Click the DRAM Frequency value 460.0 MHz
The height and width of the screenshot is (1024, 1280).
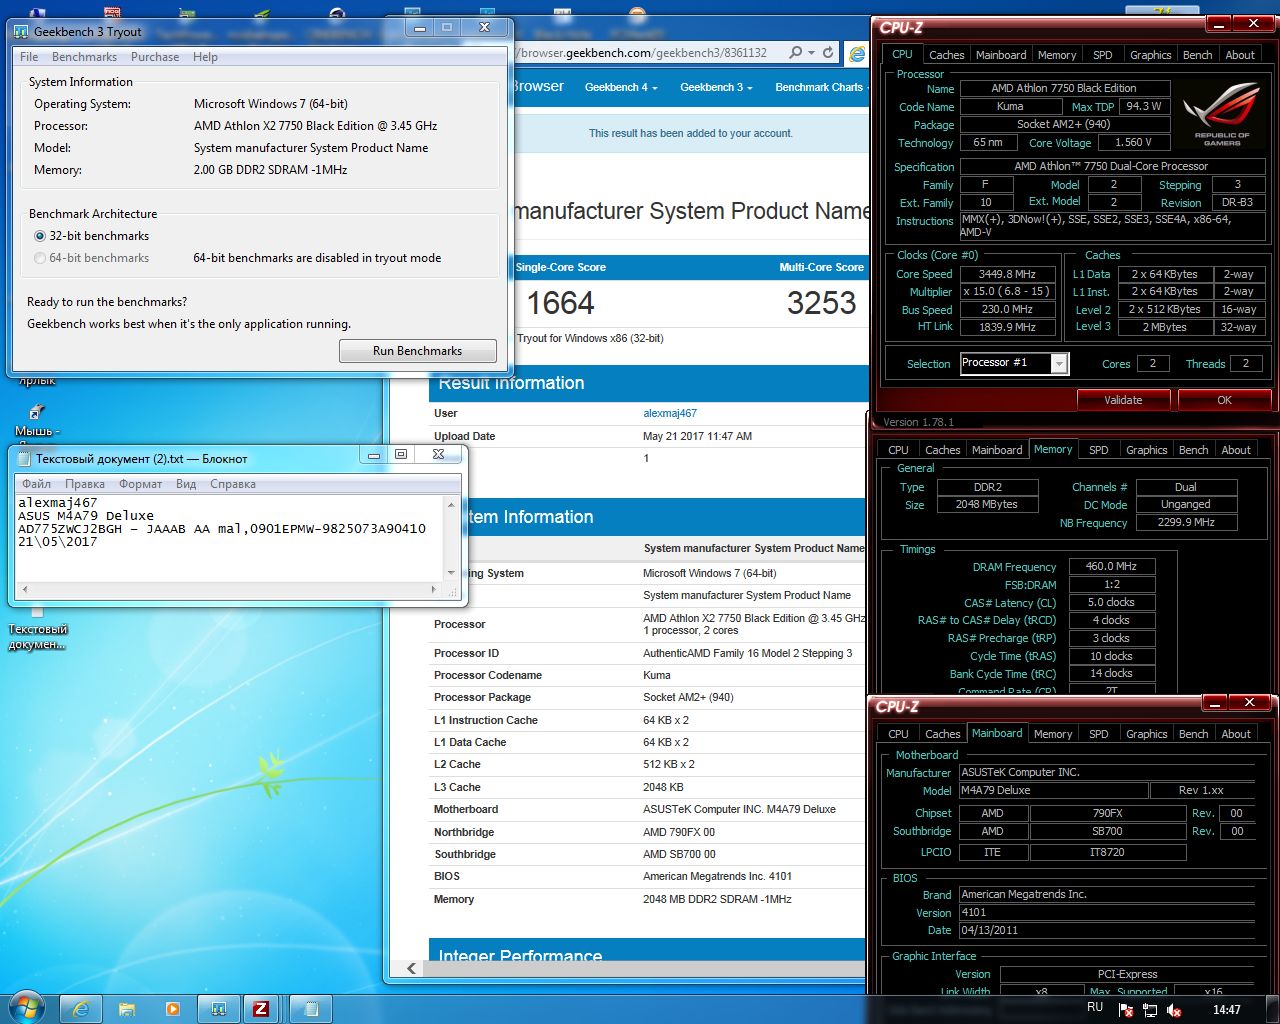(1111, 566)
